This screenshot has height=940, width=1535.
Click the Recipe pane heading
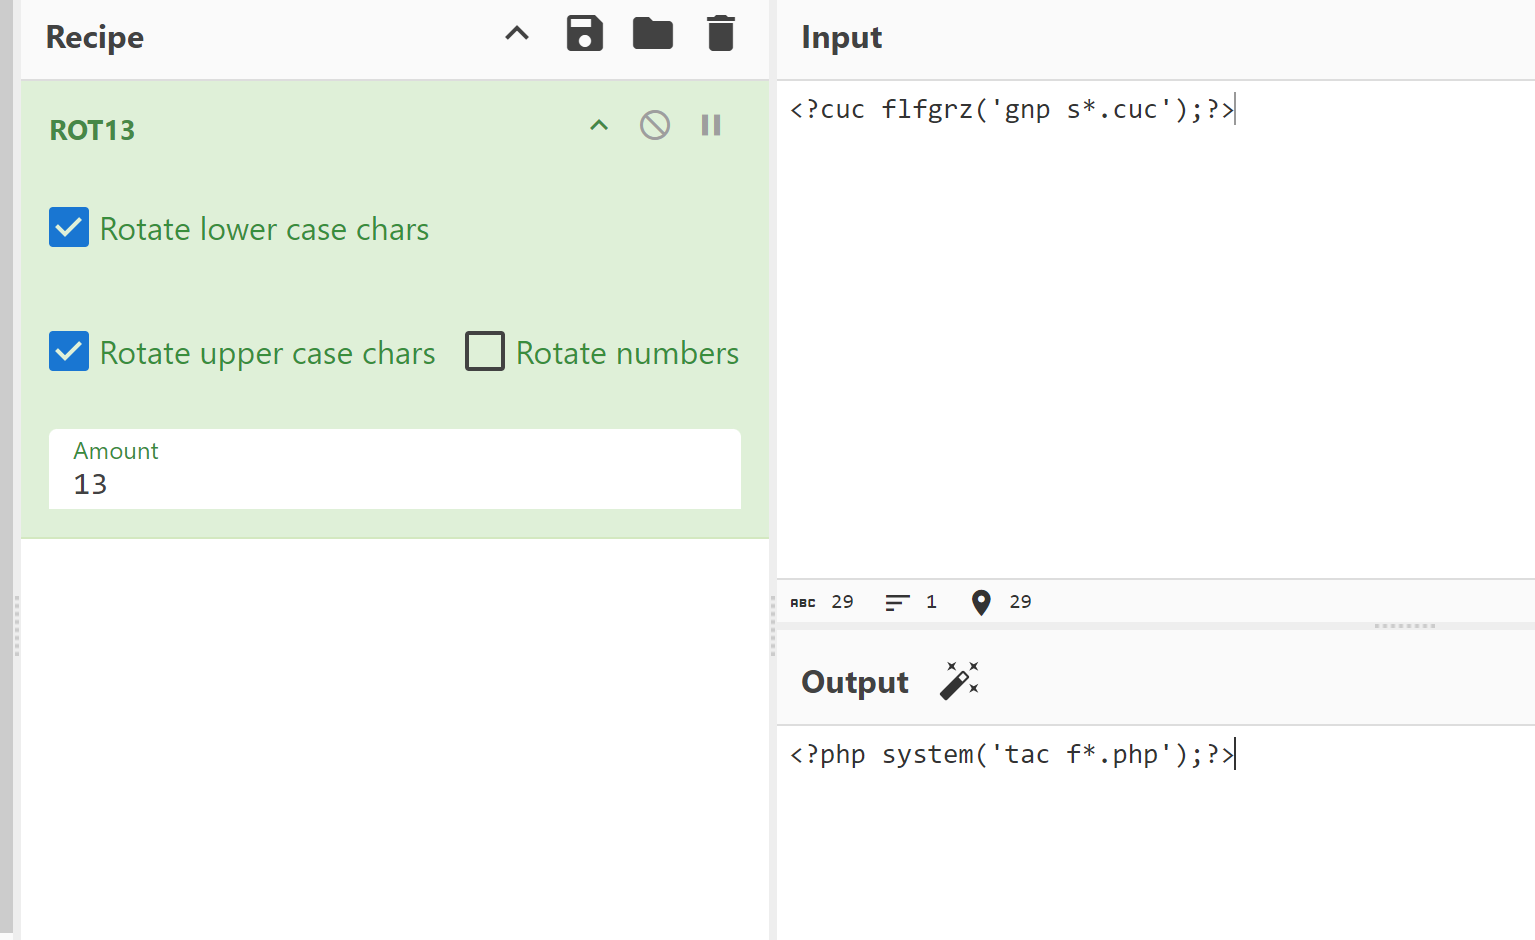click(95, 37)
